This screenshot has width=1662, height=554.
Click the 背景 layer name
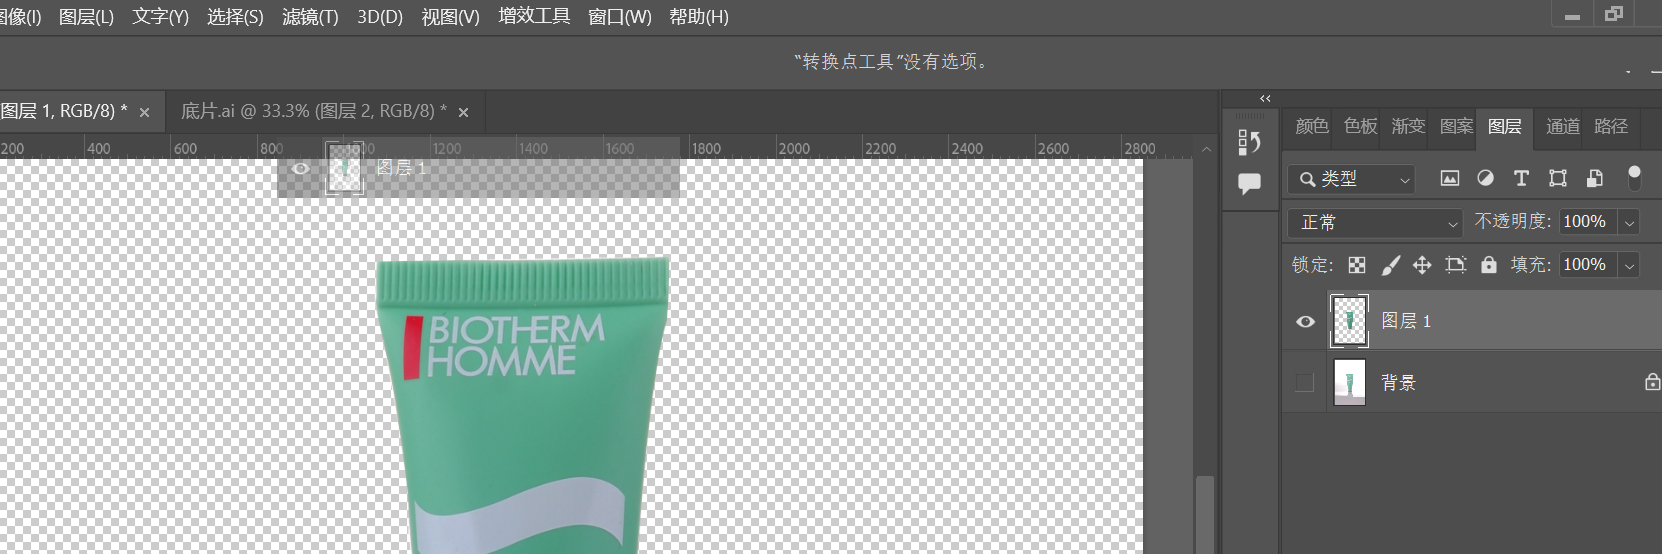1398,382
